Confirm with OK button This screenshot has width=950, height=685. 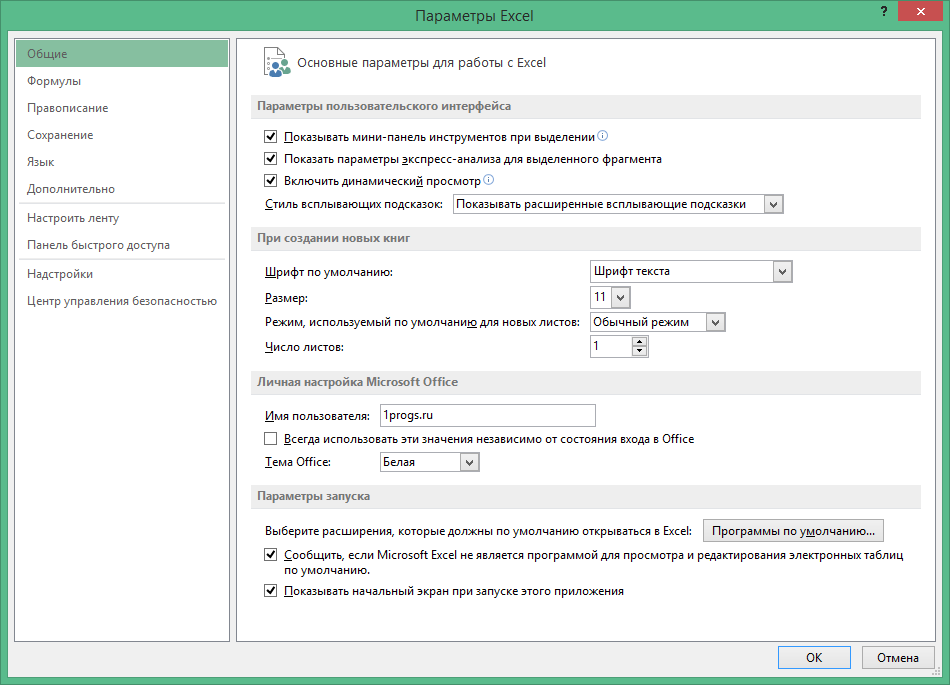pos(814,657)
